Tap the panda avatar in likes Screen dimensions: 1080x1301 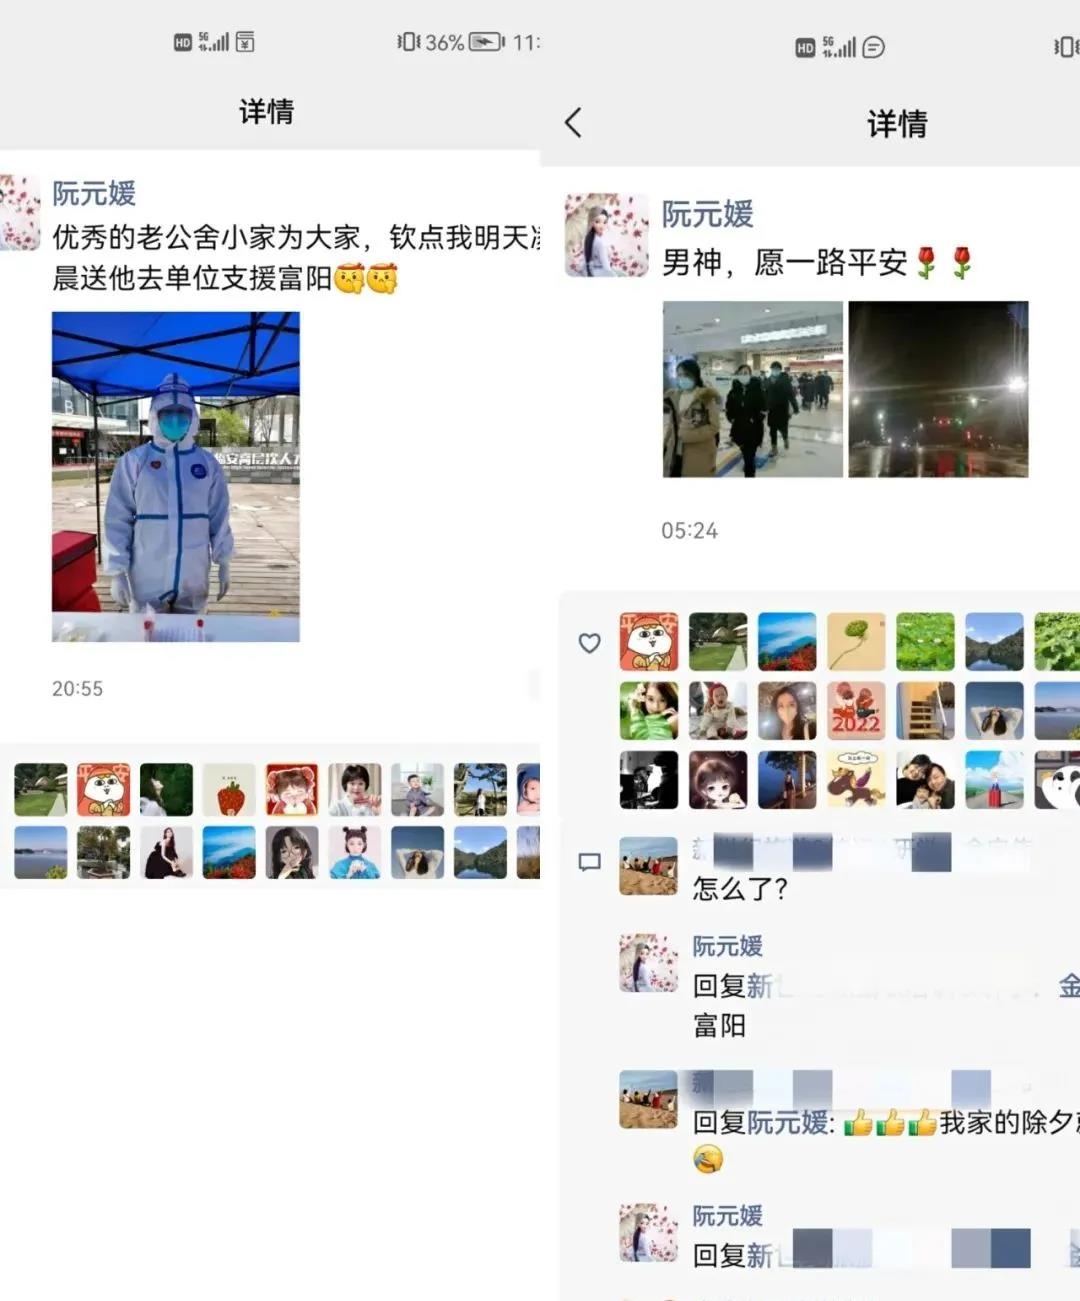[1058, 780]
